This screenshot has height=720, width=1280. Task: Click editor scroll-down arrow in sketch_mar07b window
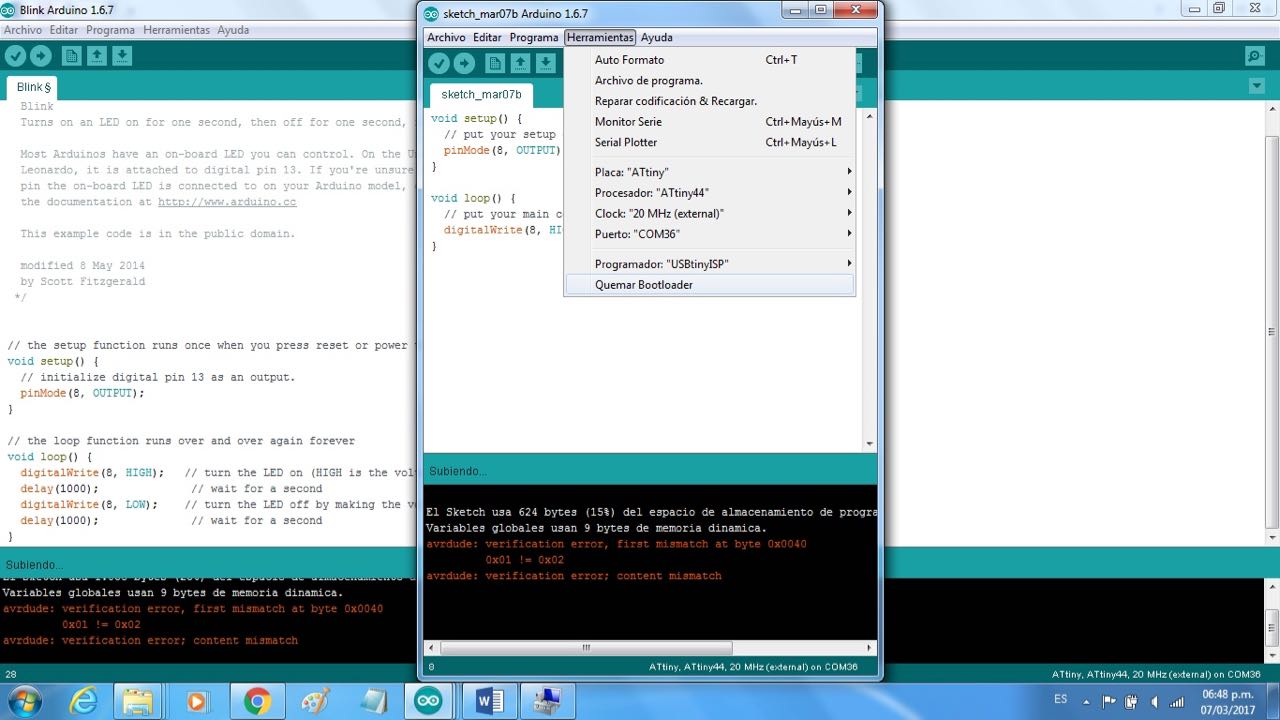click(x=869, y=443)
